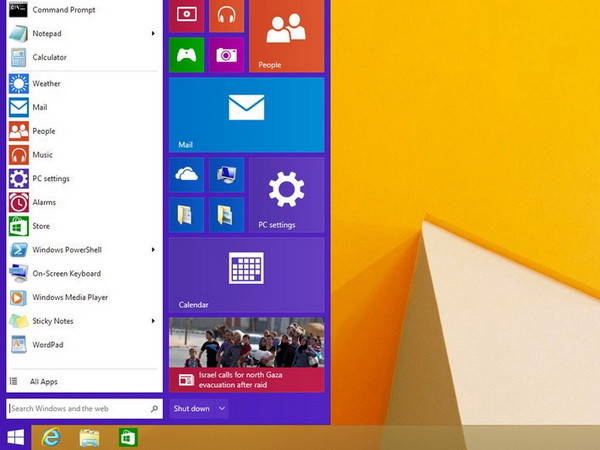Open the Xbox Games tile
Screen dimensions: 600x450
point(186,55)
